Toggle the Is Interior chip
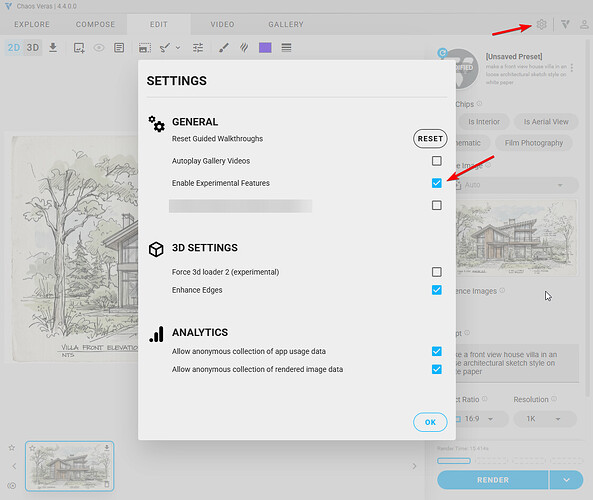This screenshot has height=500, width=593. pyautogui.click(x=484, y=122)
